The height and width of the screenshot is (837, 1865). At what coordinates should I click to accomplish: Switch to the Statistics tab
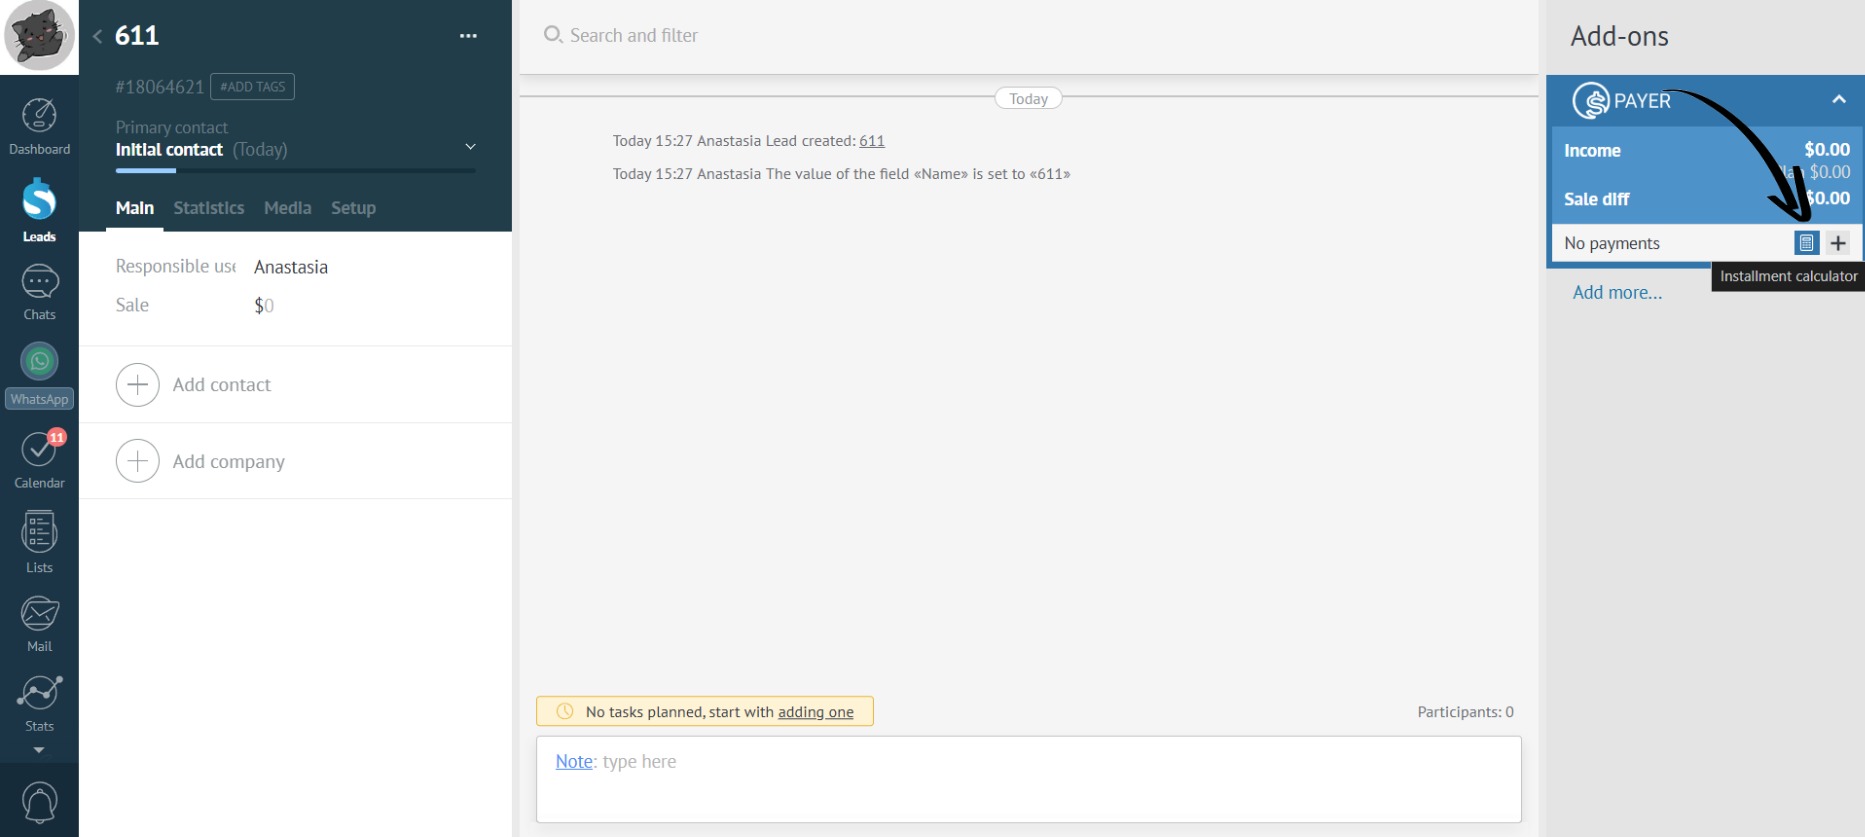click(208, 208)
